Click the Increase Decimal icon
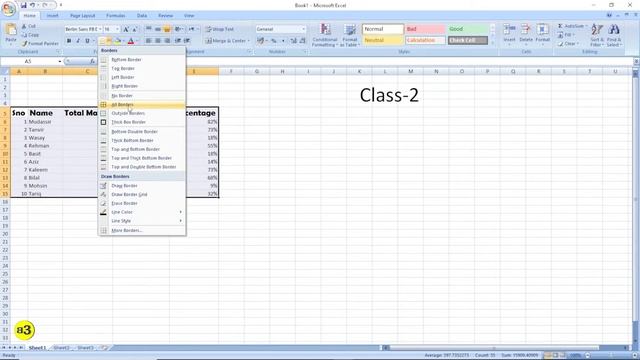 [293, 41]
